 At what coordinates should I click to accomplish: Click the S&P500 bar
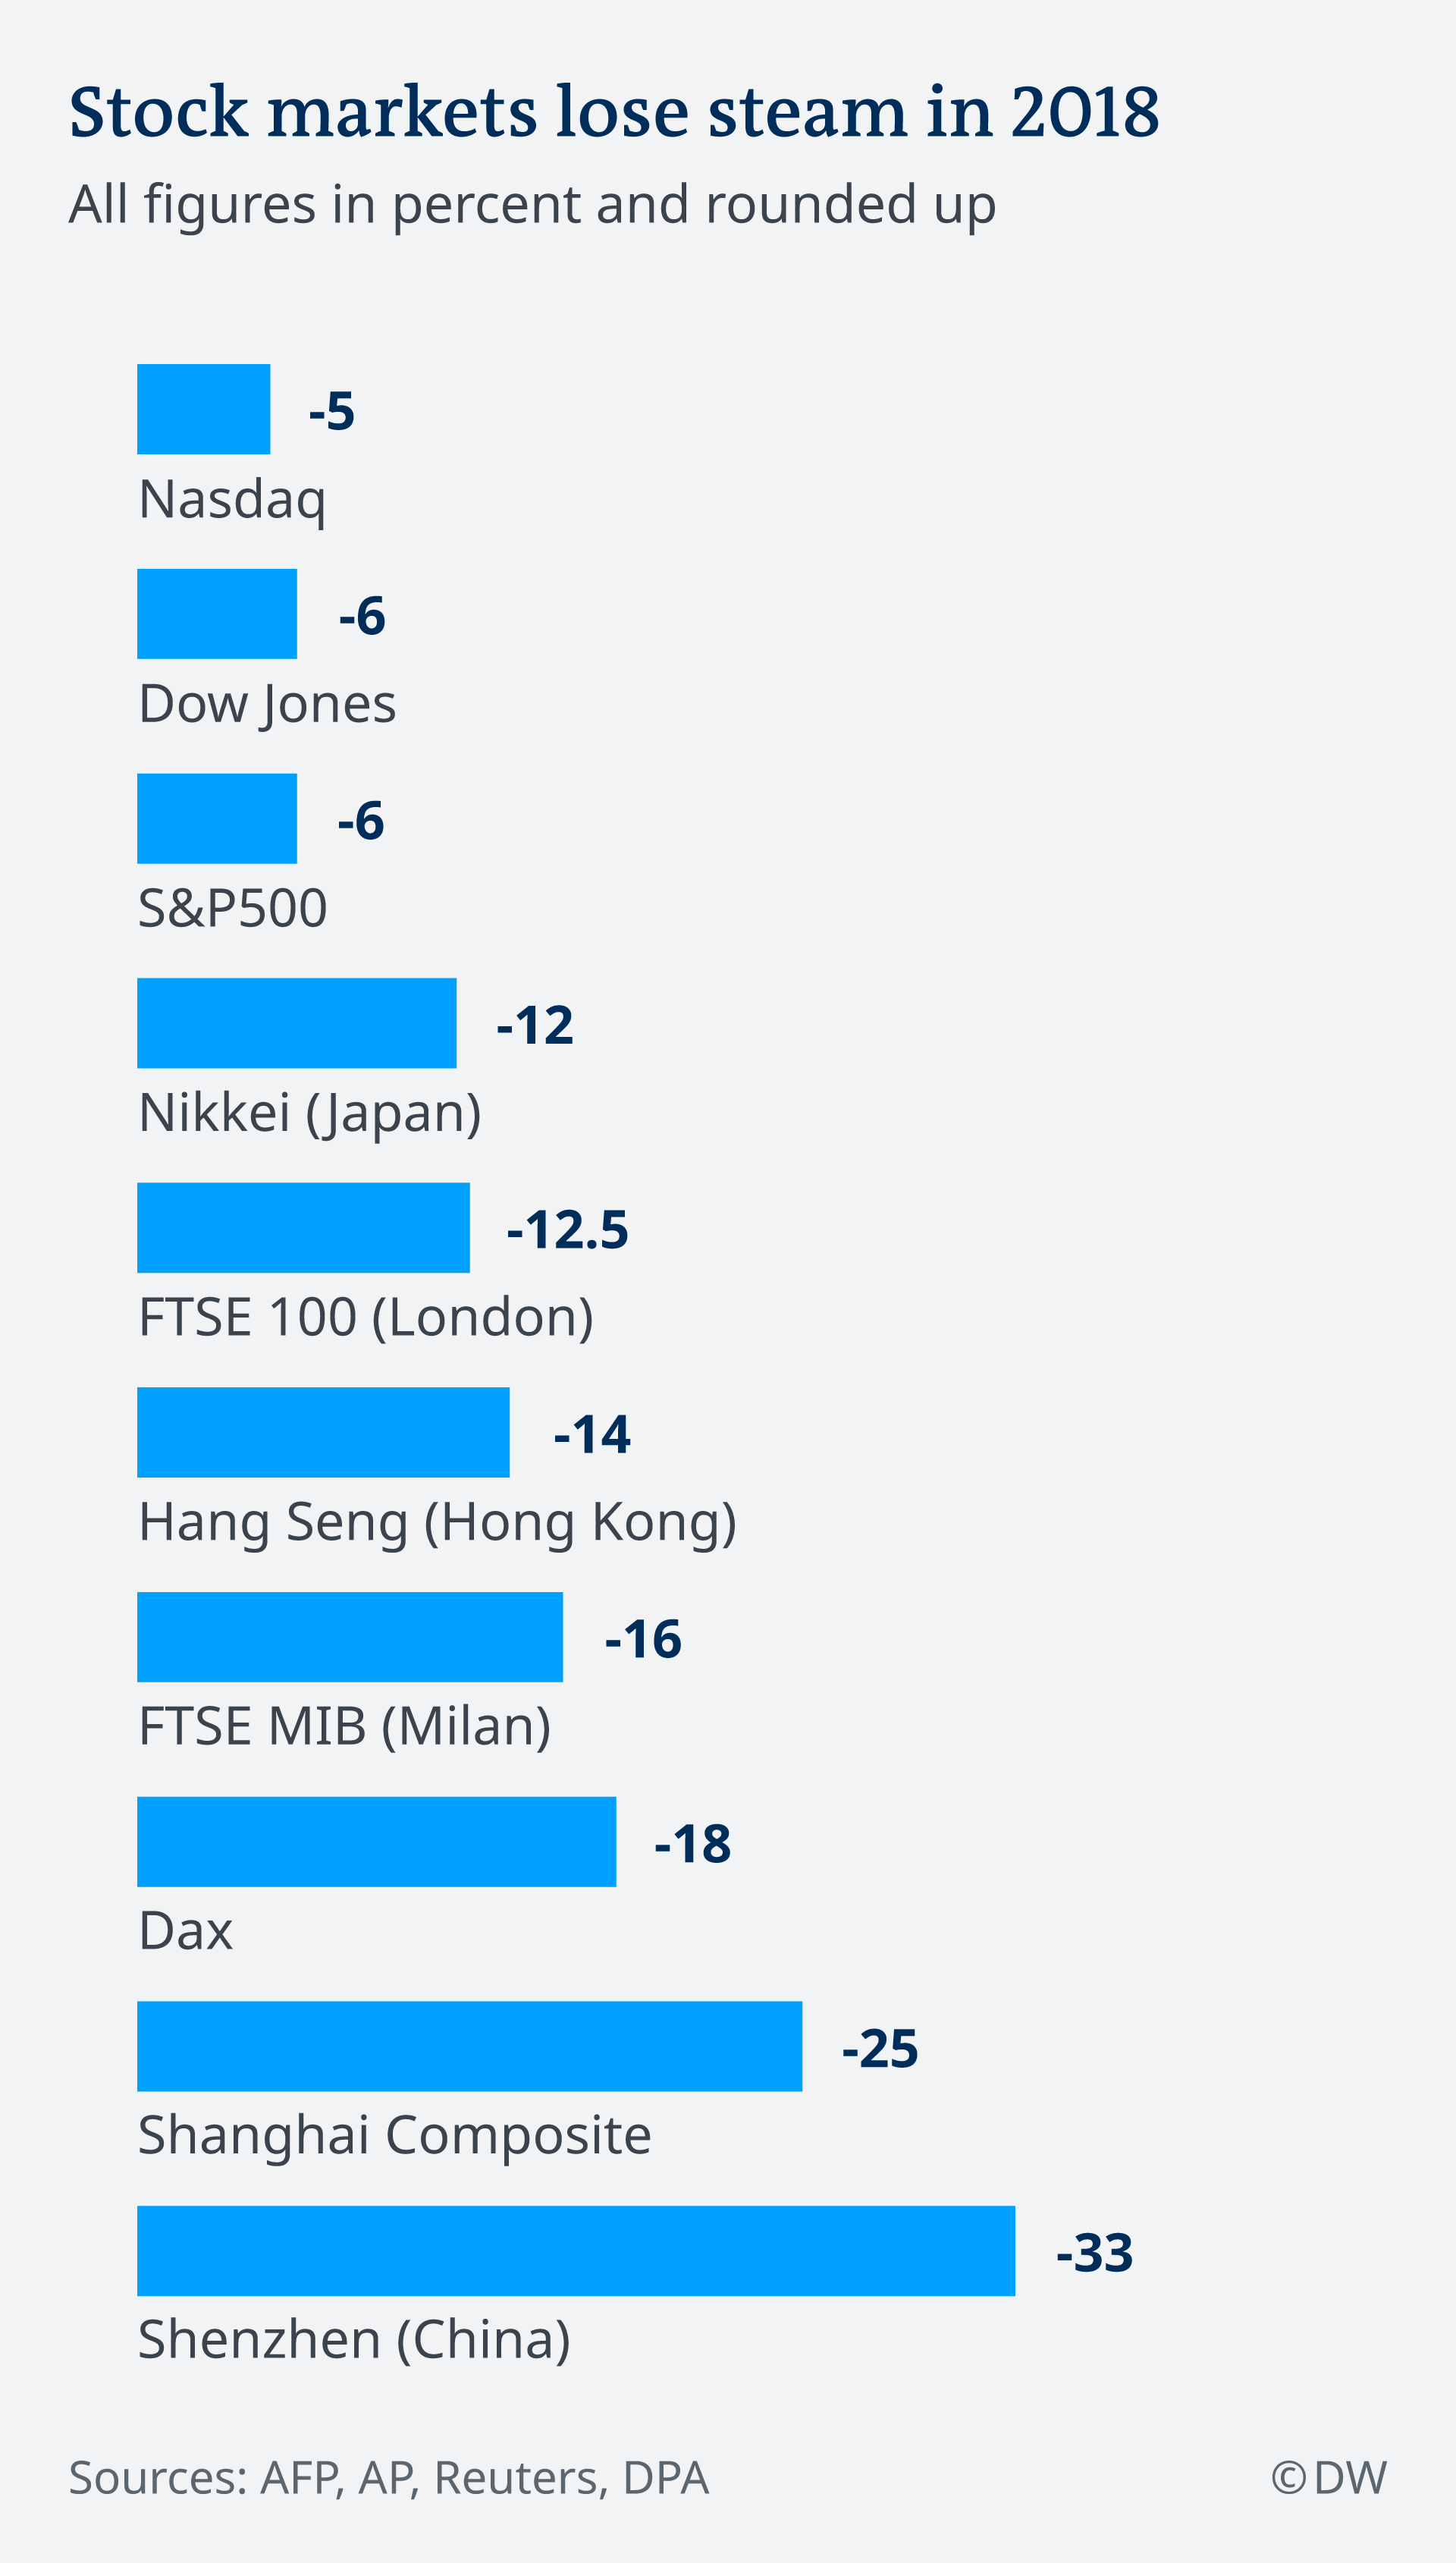[x=217, y=818]
